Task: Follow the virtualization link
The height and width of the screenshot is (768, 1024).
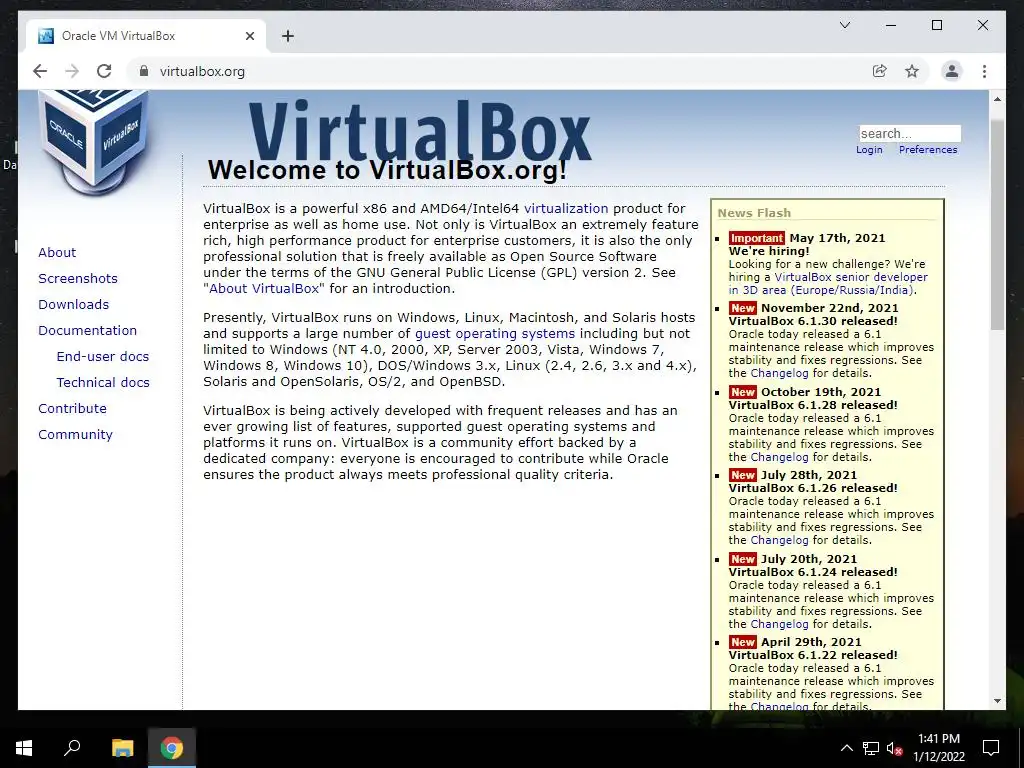Action: [x=566, y=208]
